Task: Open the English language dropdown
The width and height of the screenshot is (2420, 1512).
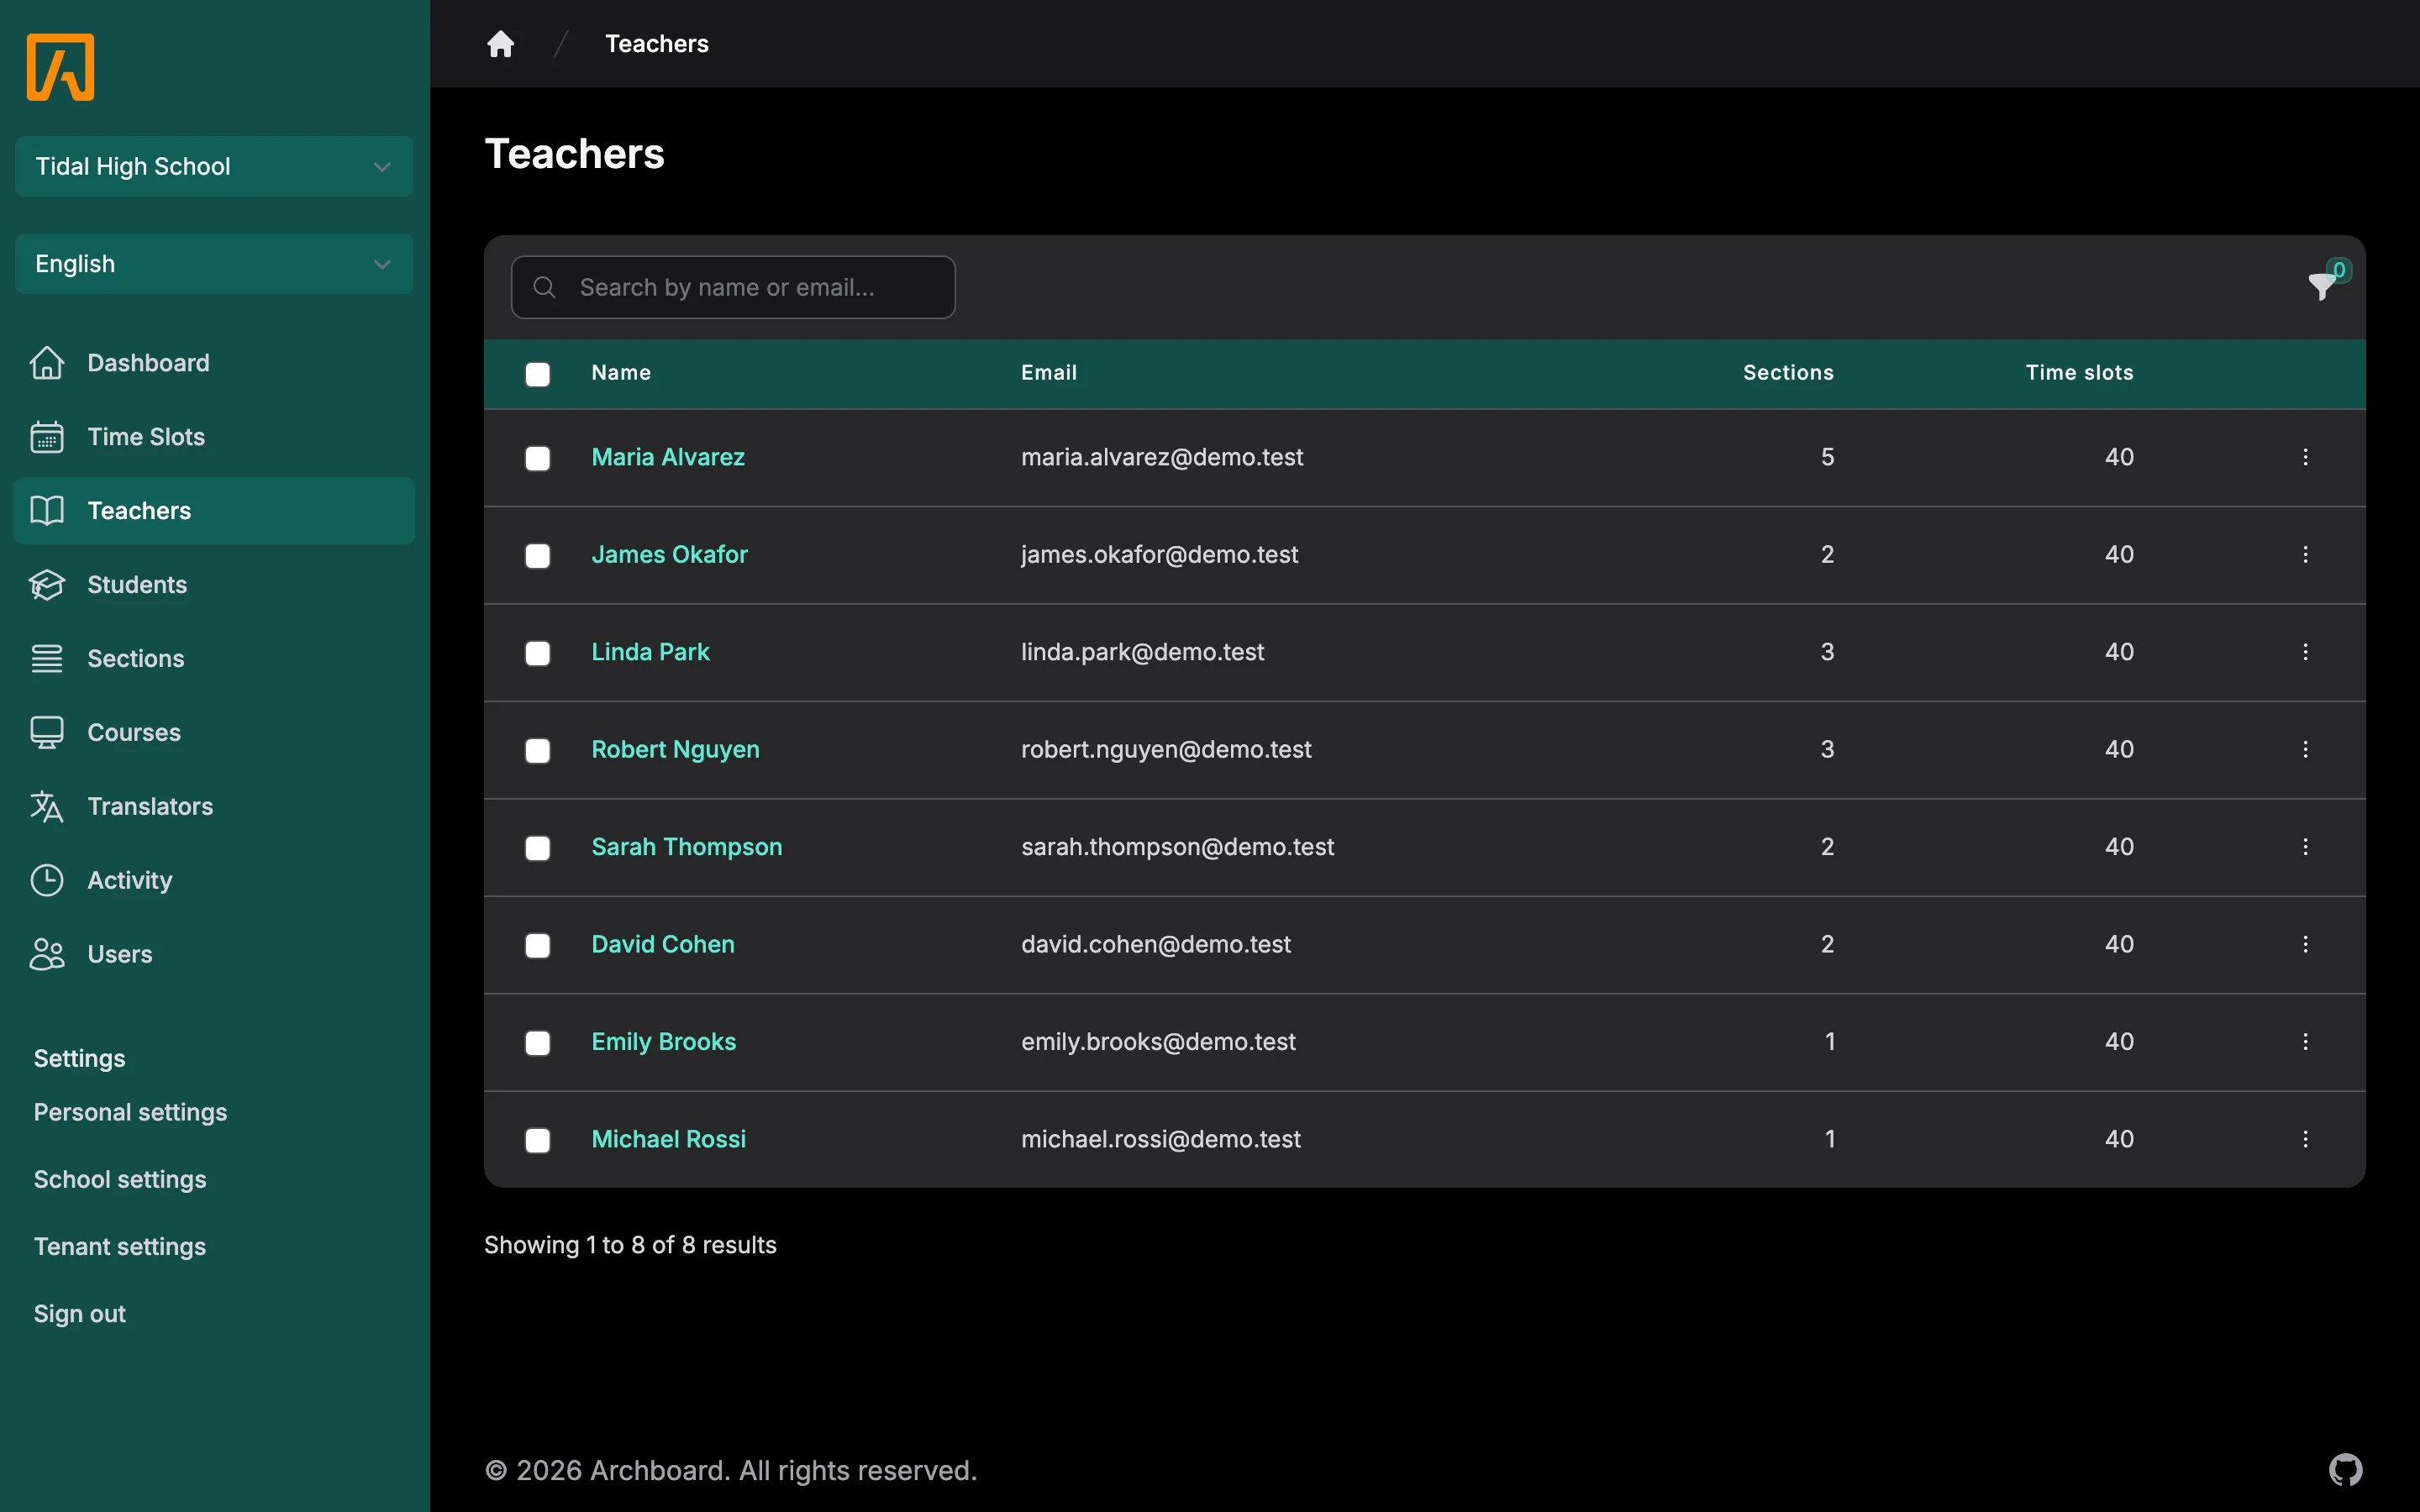Action: pyautogui.click(x=214, y=264)
